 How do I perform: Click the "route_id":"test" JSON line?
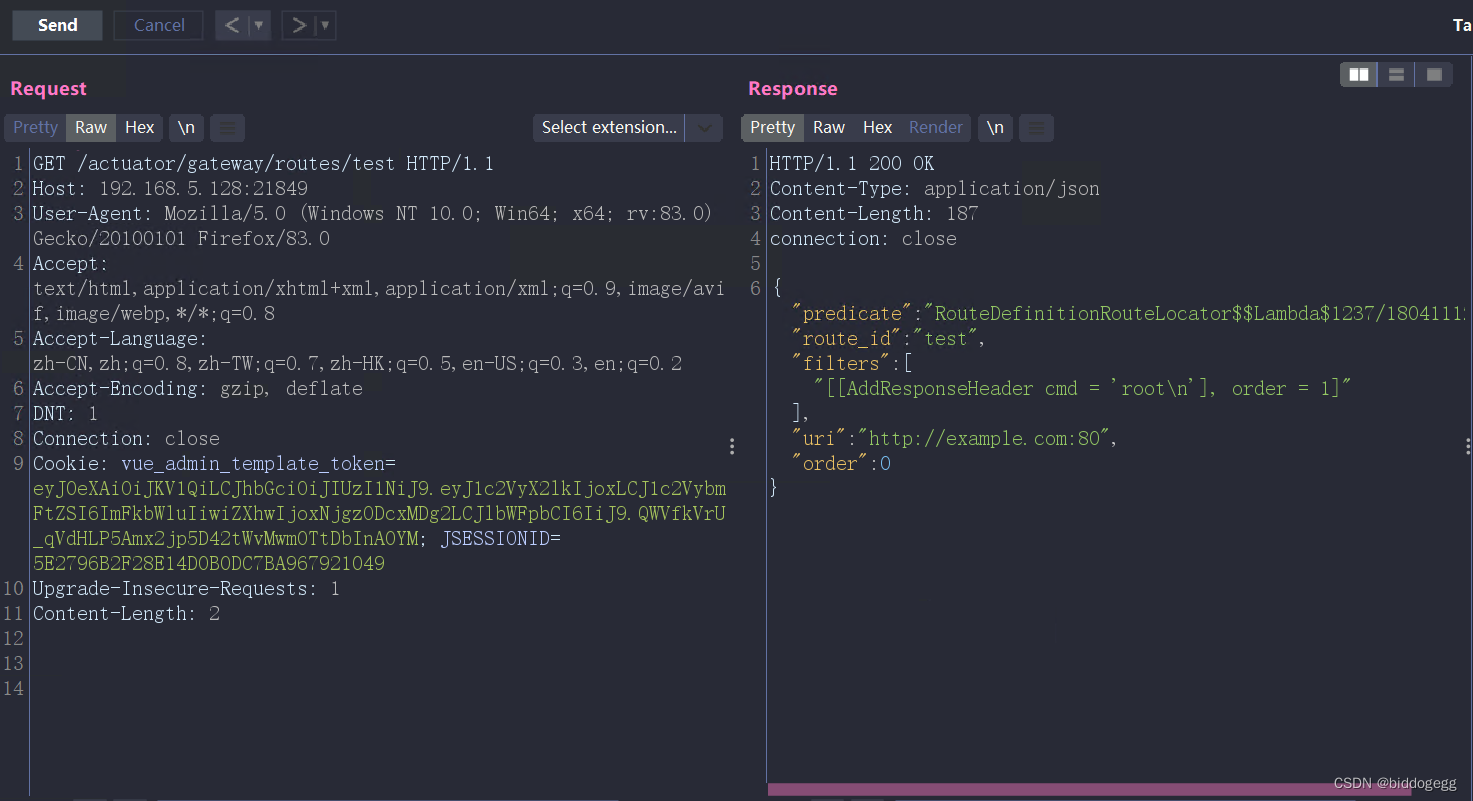pyautogui.click(x=889, y=338)
